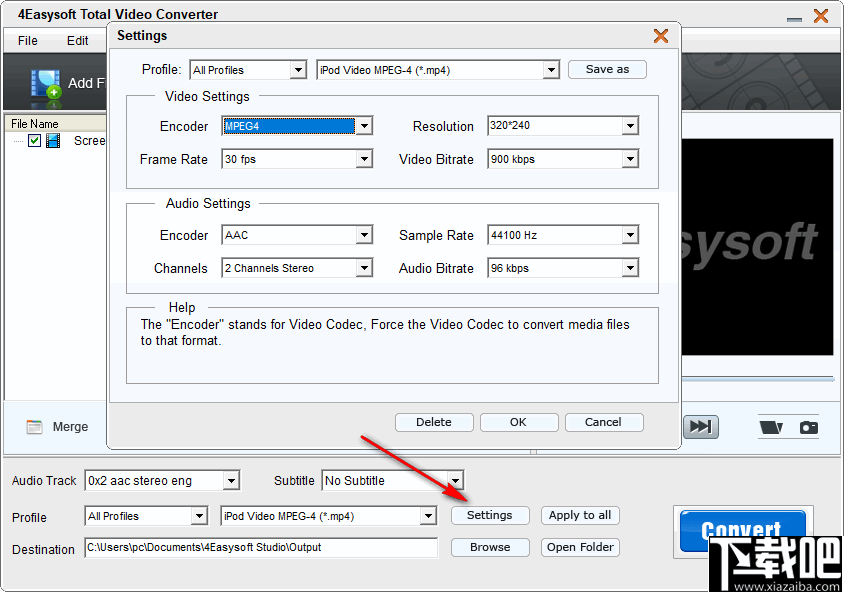Uncheck the Scree file in the file list
844x592 pixels.
(36, 141)
